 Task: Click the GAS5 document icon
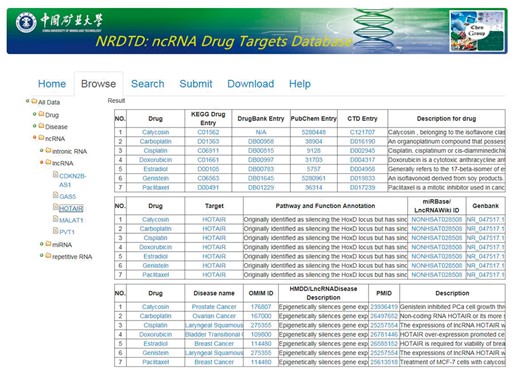(x=56, y=195)
